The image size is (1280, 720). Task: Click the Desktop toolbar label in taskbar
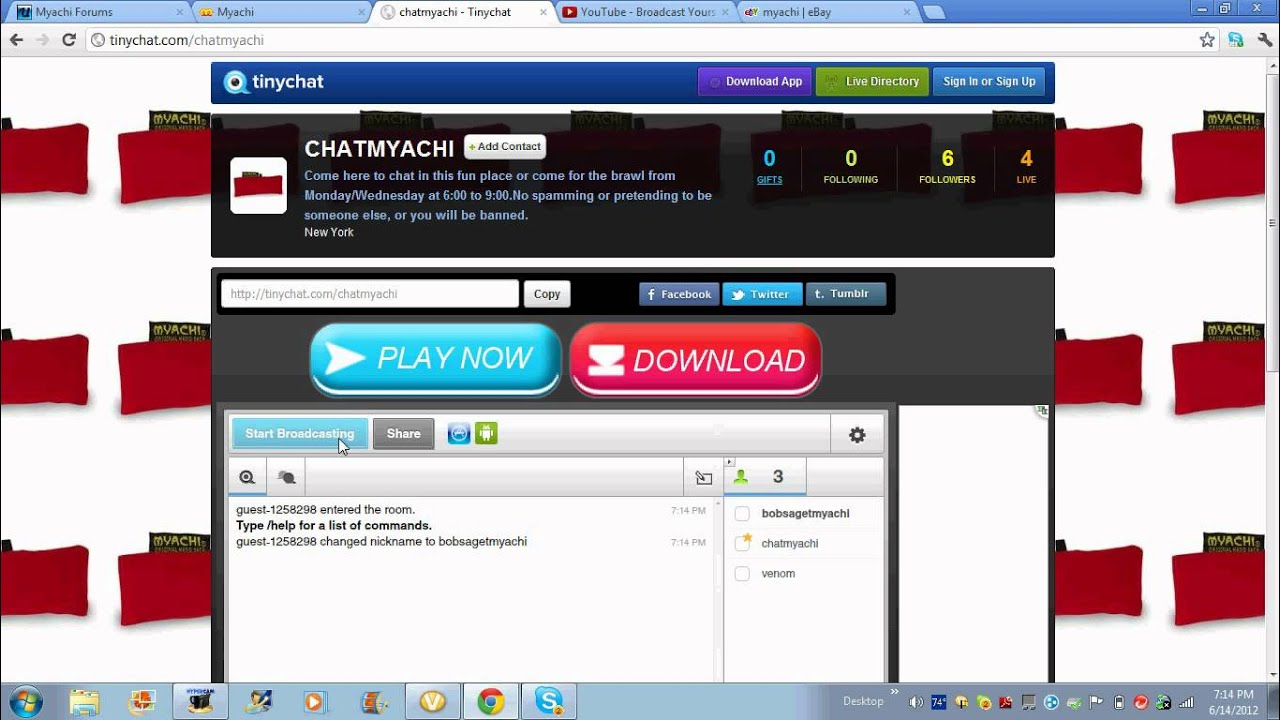863,702
